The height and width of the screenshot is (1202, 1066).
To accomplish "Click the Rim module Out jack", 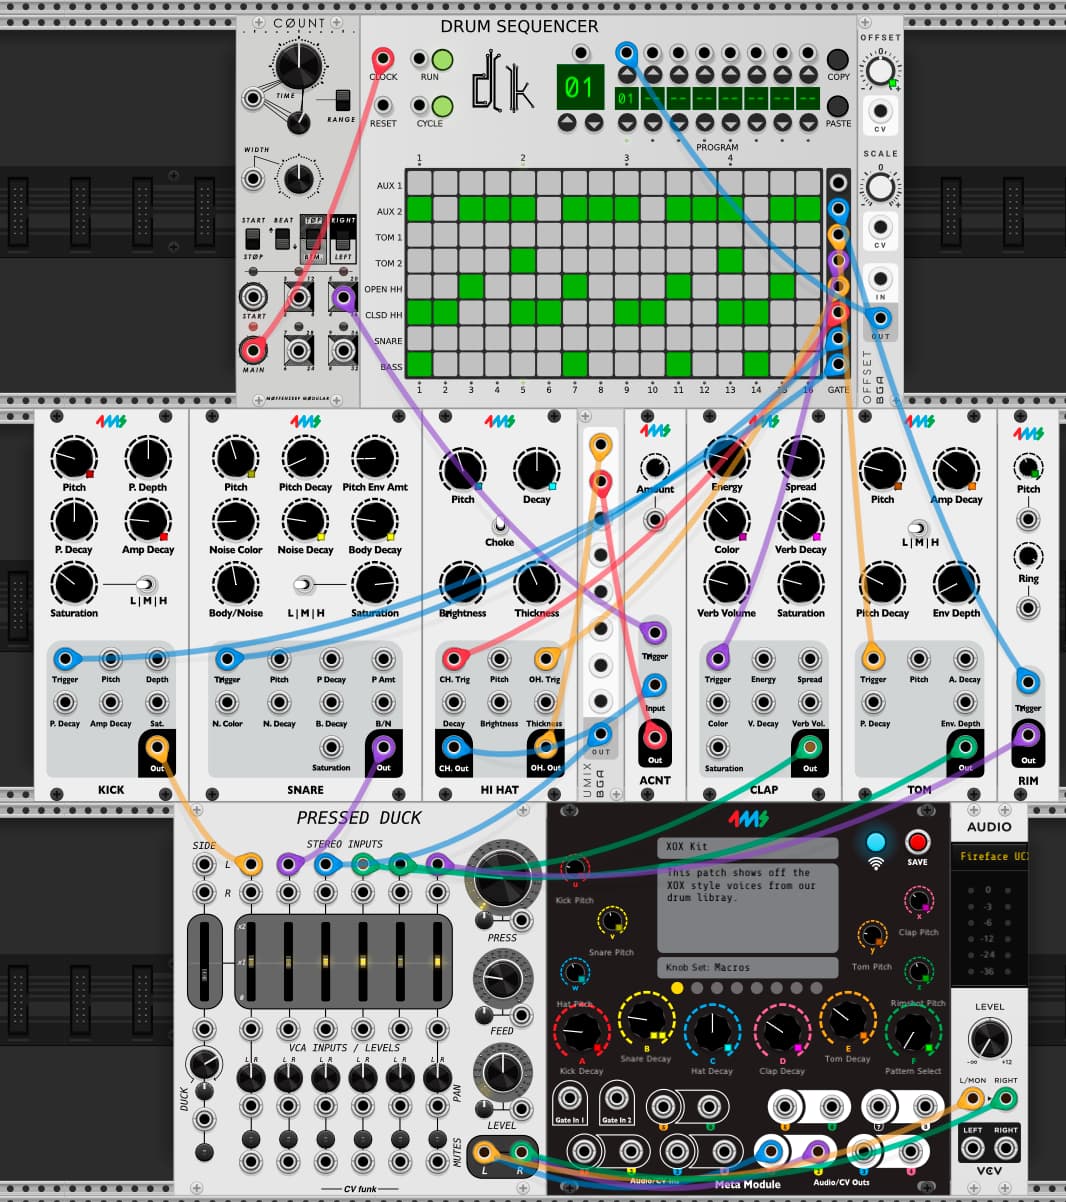I will pos(1028,737).
